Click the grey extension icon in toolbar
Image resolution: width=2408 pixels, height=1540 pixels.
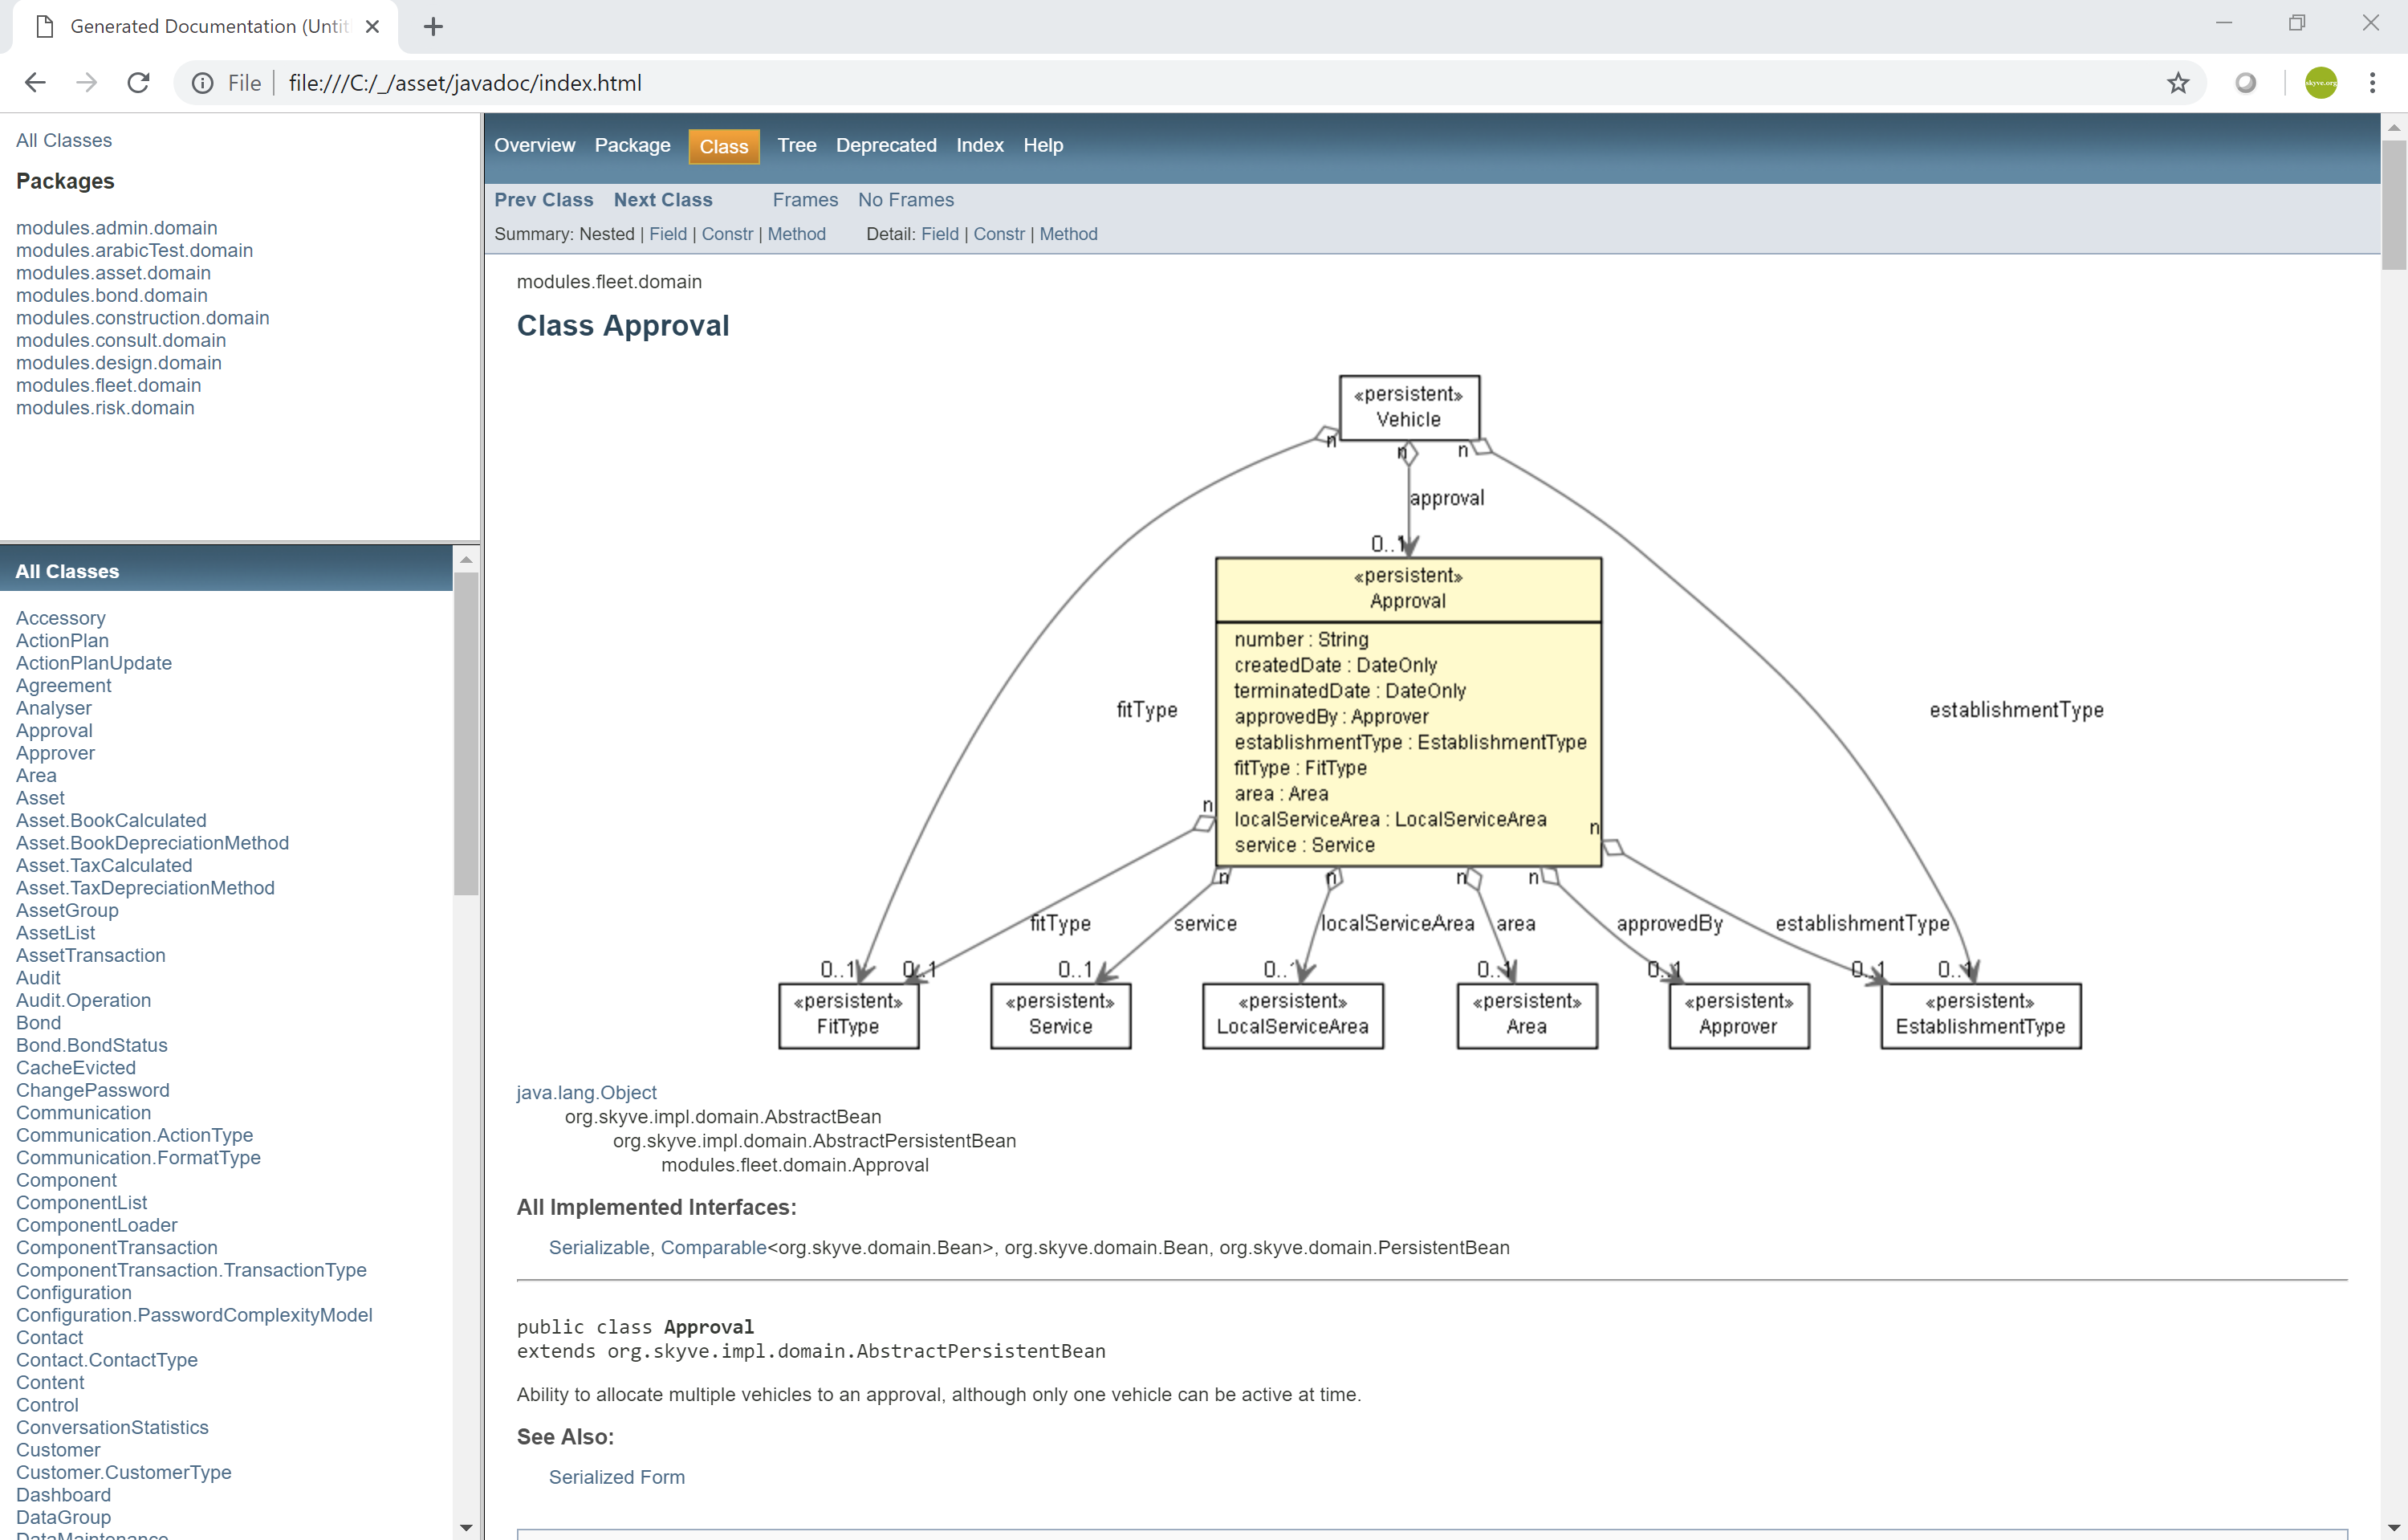pyautogui.click(x=2246, y=83)
